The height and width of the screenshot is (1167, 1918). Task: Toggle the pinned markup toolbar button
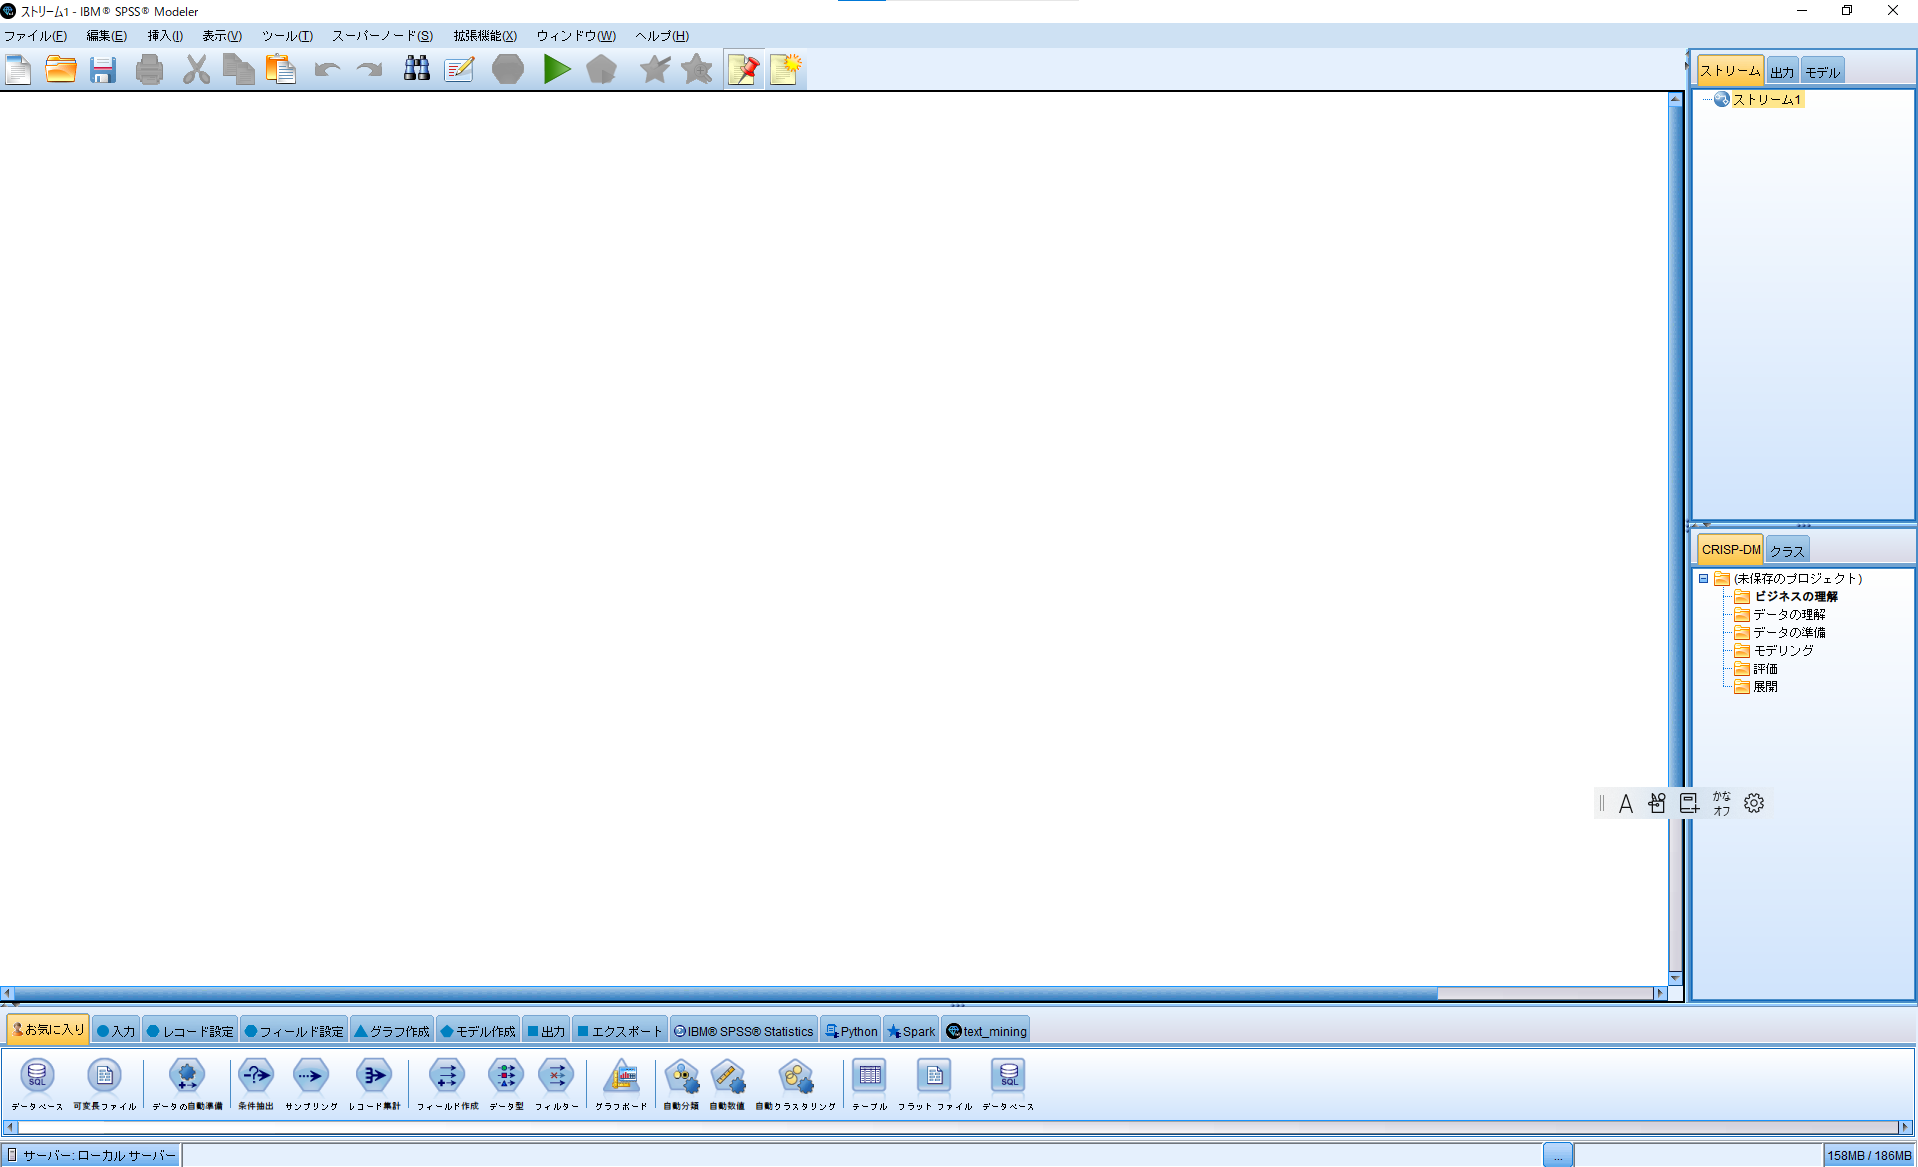tap(743, 69)
